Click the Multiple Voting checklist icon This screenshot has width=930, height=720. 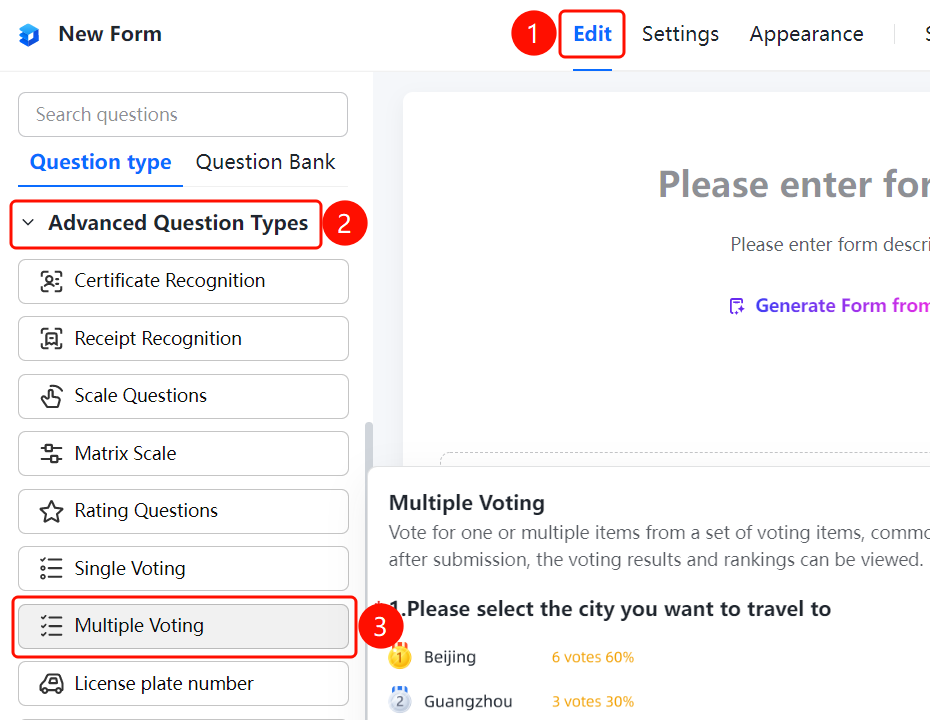coord(51,626)
